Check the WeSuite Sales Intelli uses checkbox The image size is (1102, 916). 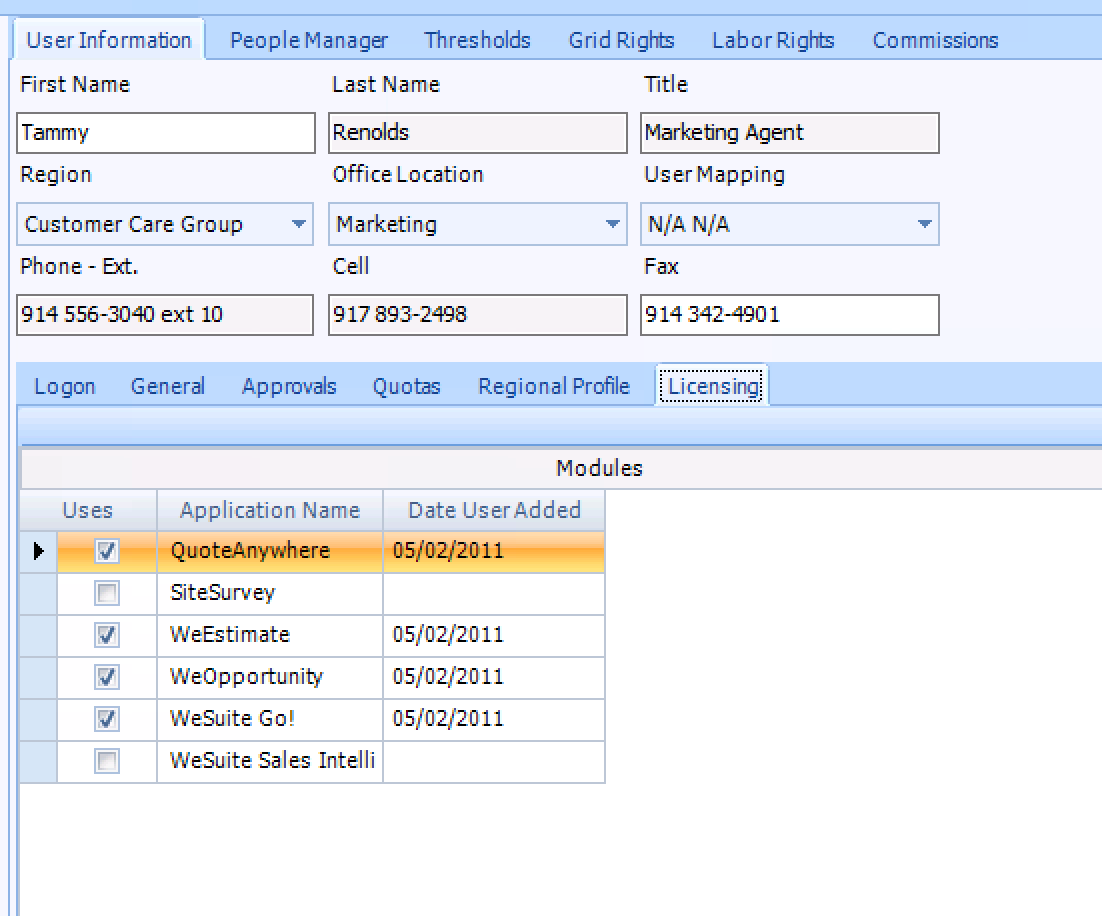coord(107,761)
